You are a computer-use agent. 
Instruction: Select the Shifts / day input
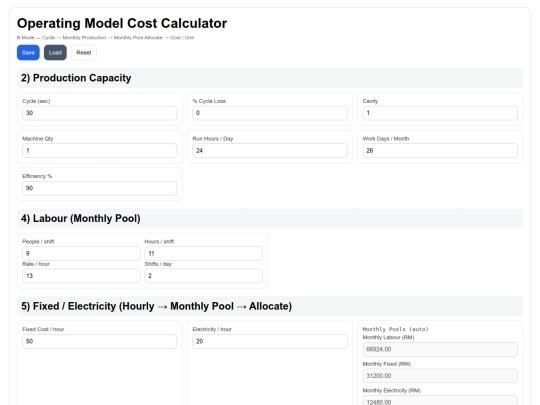[x=203, y=276]
